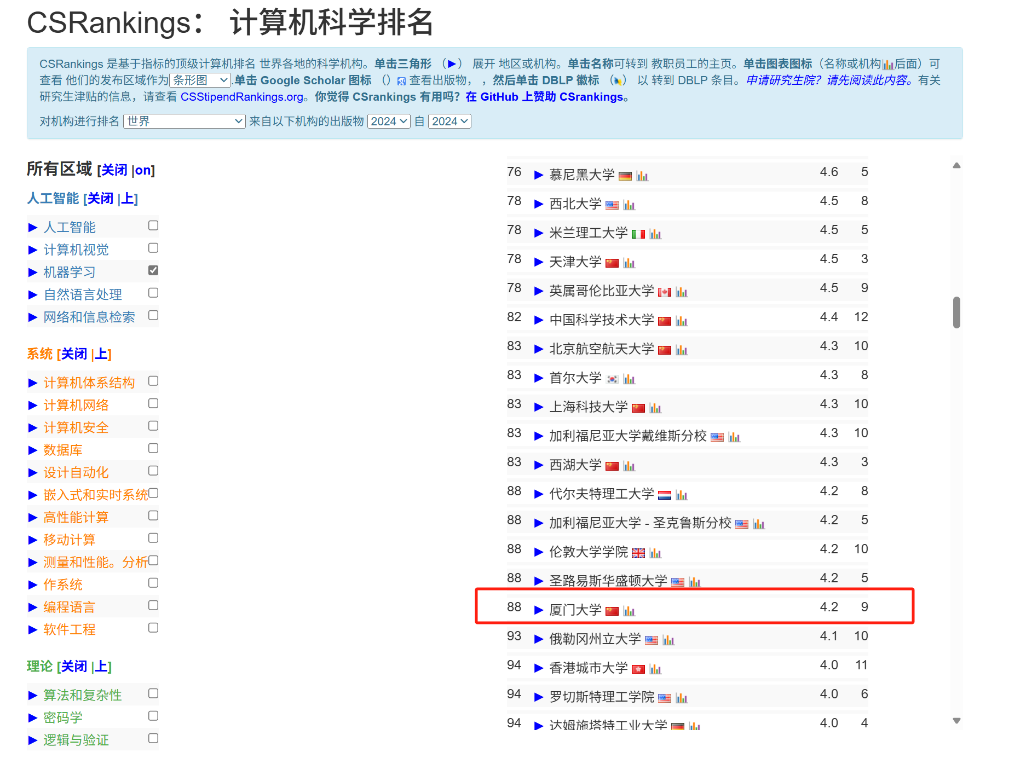
Task: Click the bar chart icon next to 厦门大学
Action: [629, 610]
